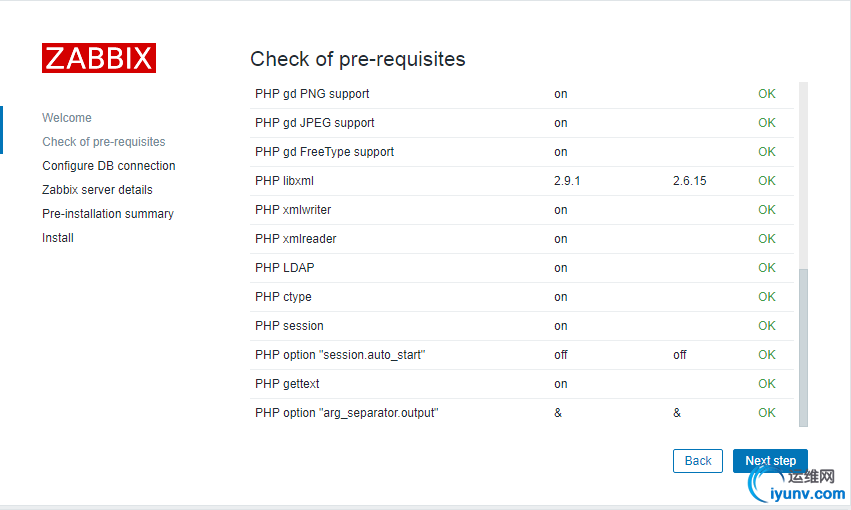
Task: Go Back to previous step
Action: (x=698, y=461)
